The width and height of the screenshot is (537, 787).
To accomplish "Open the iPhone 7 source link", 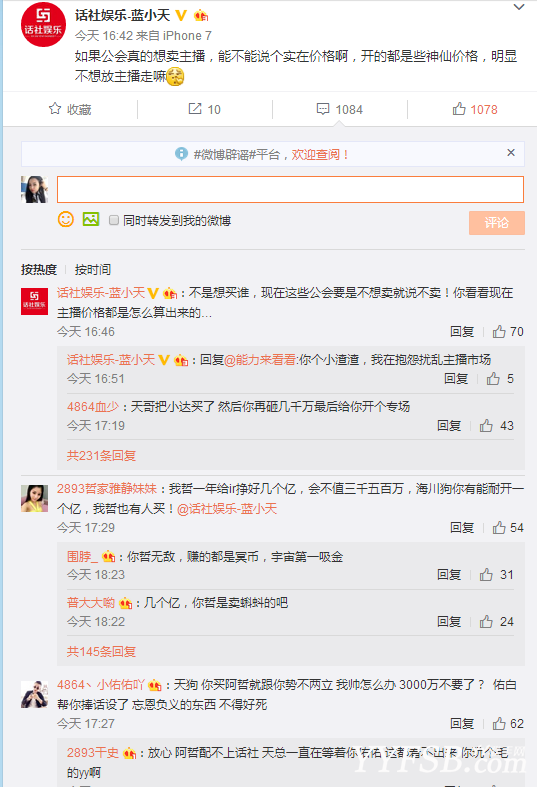I will (187, 36).
